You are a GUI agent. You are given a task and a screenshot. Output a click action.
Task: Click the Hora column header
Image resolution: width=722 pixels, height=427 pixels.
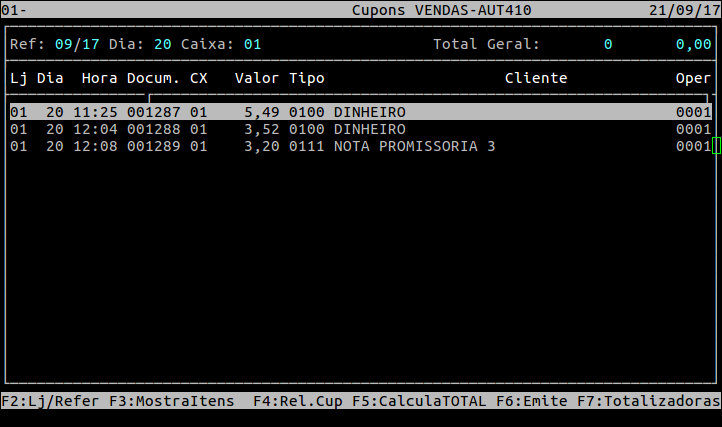point(99,78)
